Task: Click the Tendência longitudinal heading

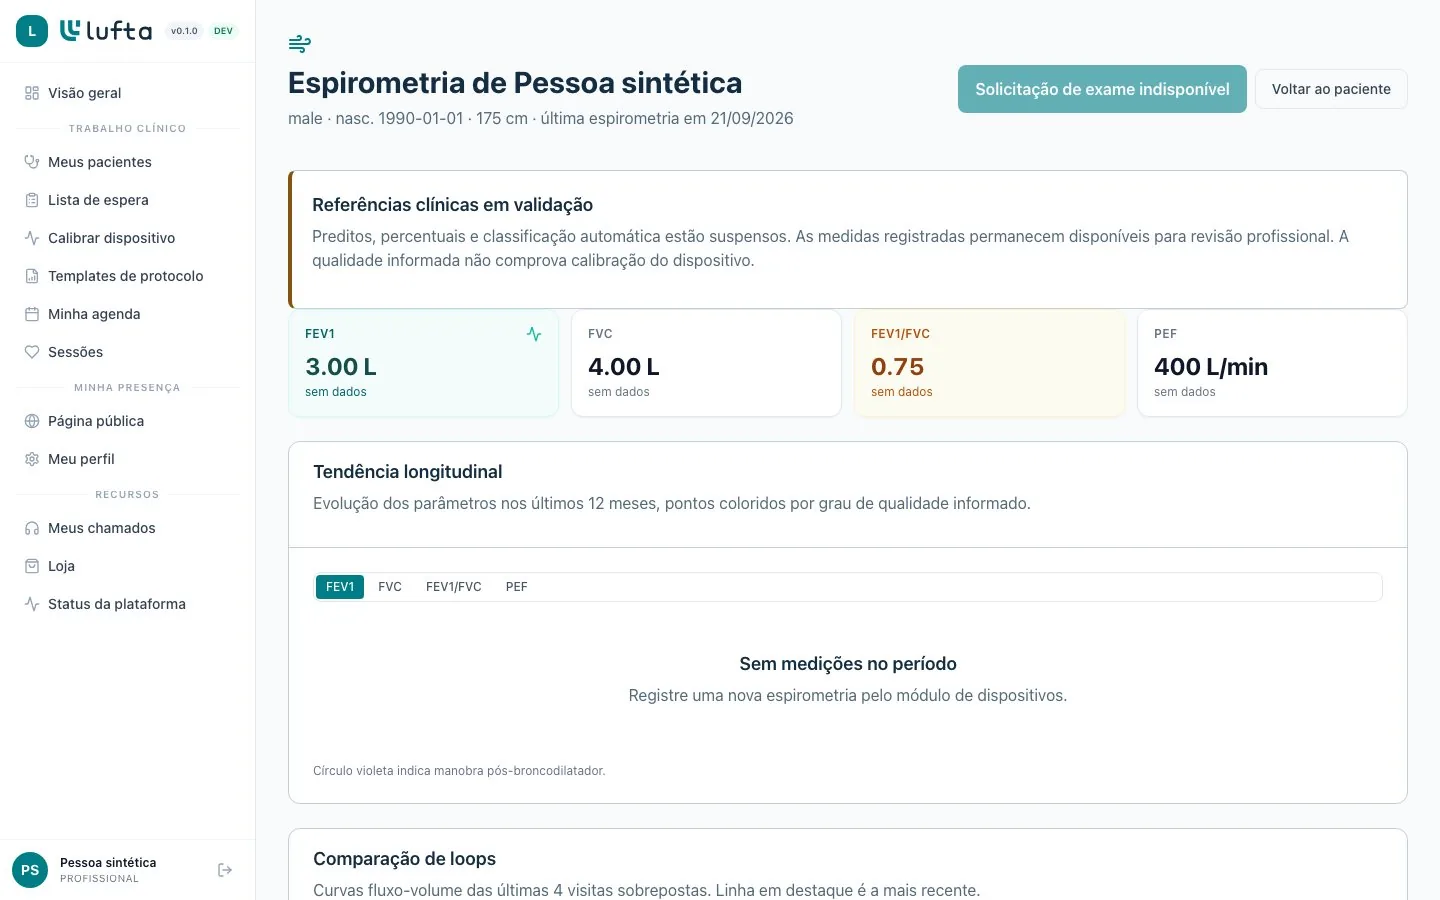Action: (x=407, y=472)
